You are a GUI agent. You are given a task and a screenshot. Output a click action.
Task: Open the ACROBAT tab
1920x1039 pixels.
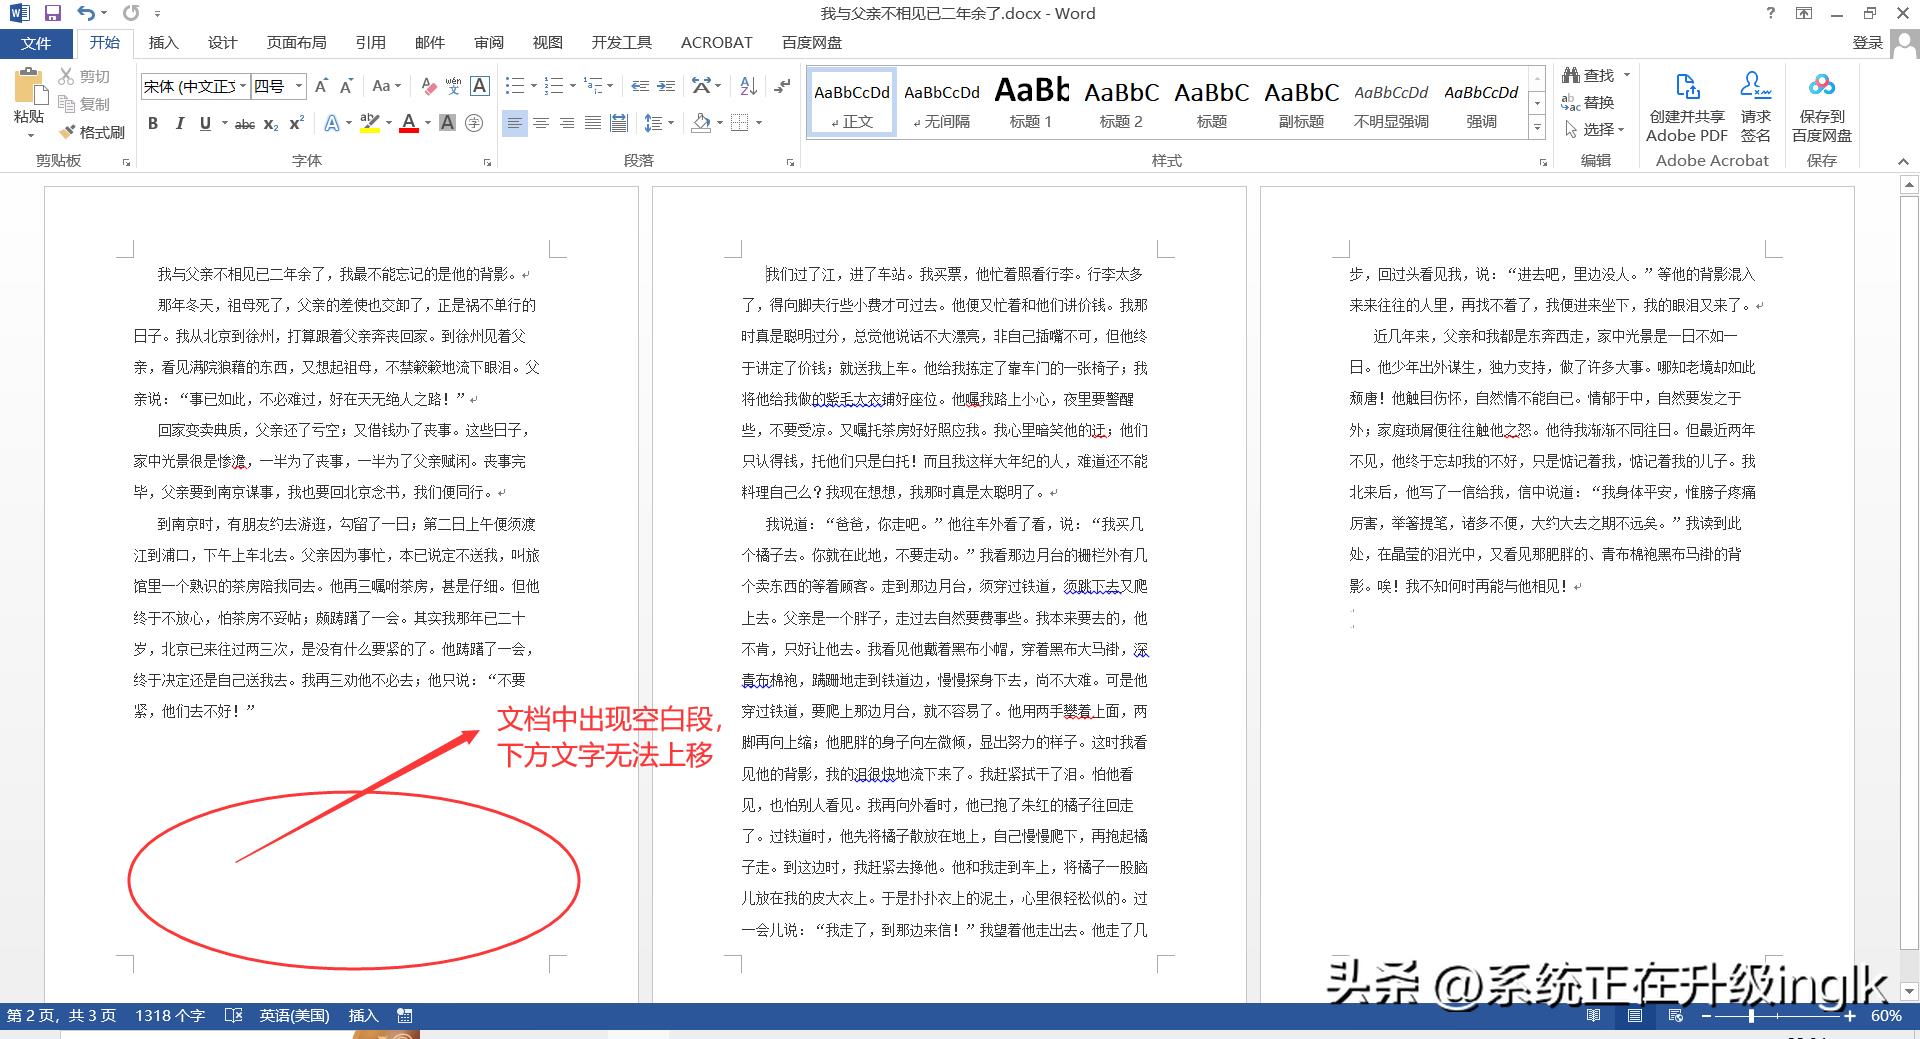coord(716,43)
